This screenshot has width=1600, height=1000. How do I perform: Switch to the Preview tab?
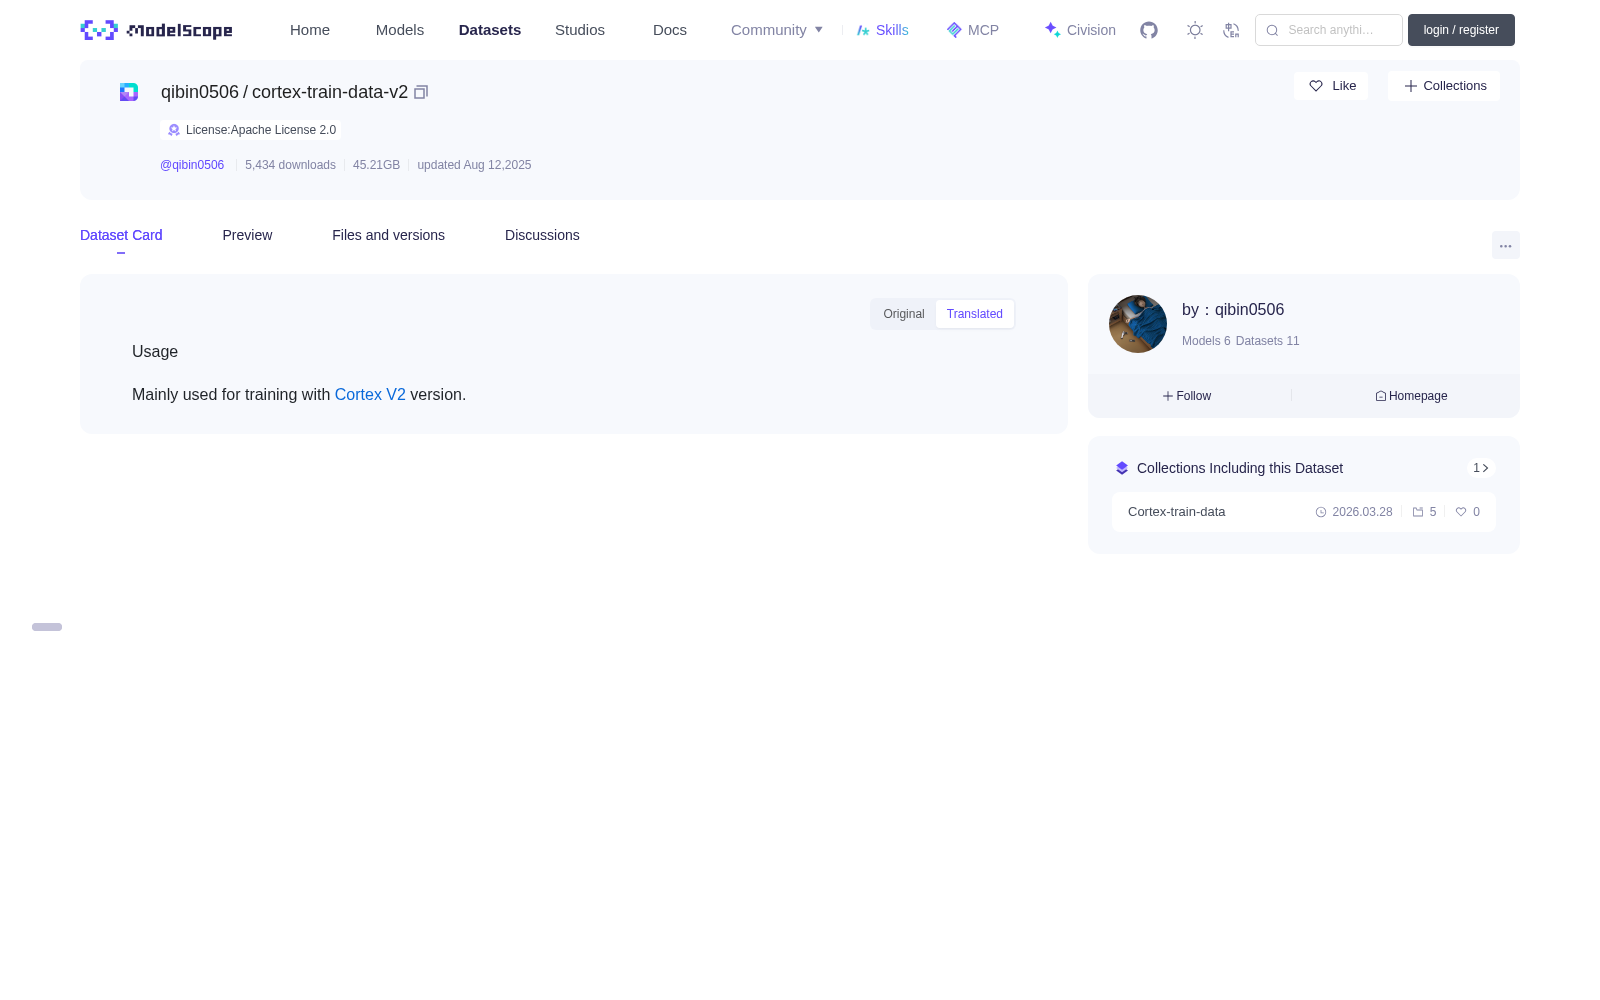click(x=247, y=235)
